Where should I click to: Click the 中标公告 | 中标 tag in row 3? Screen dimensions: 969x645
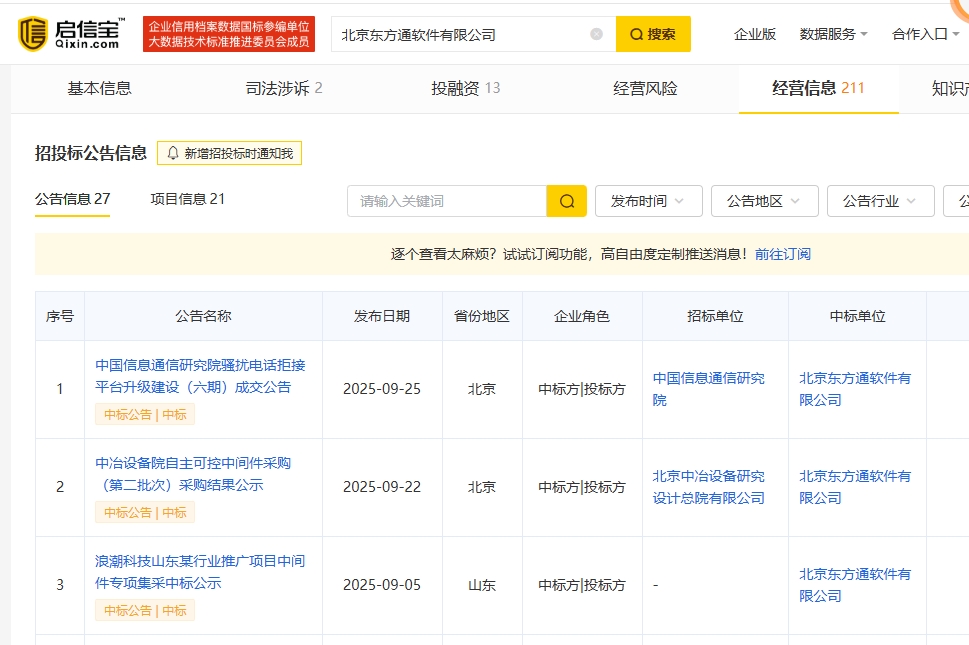pos(145,610)
